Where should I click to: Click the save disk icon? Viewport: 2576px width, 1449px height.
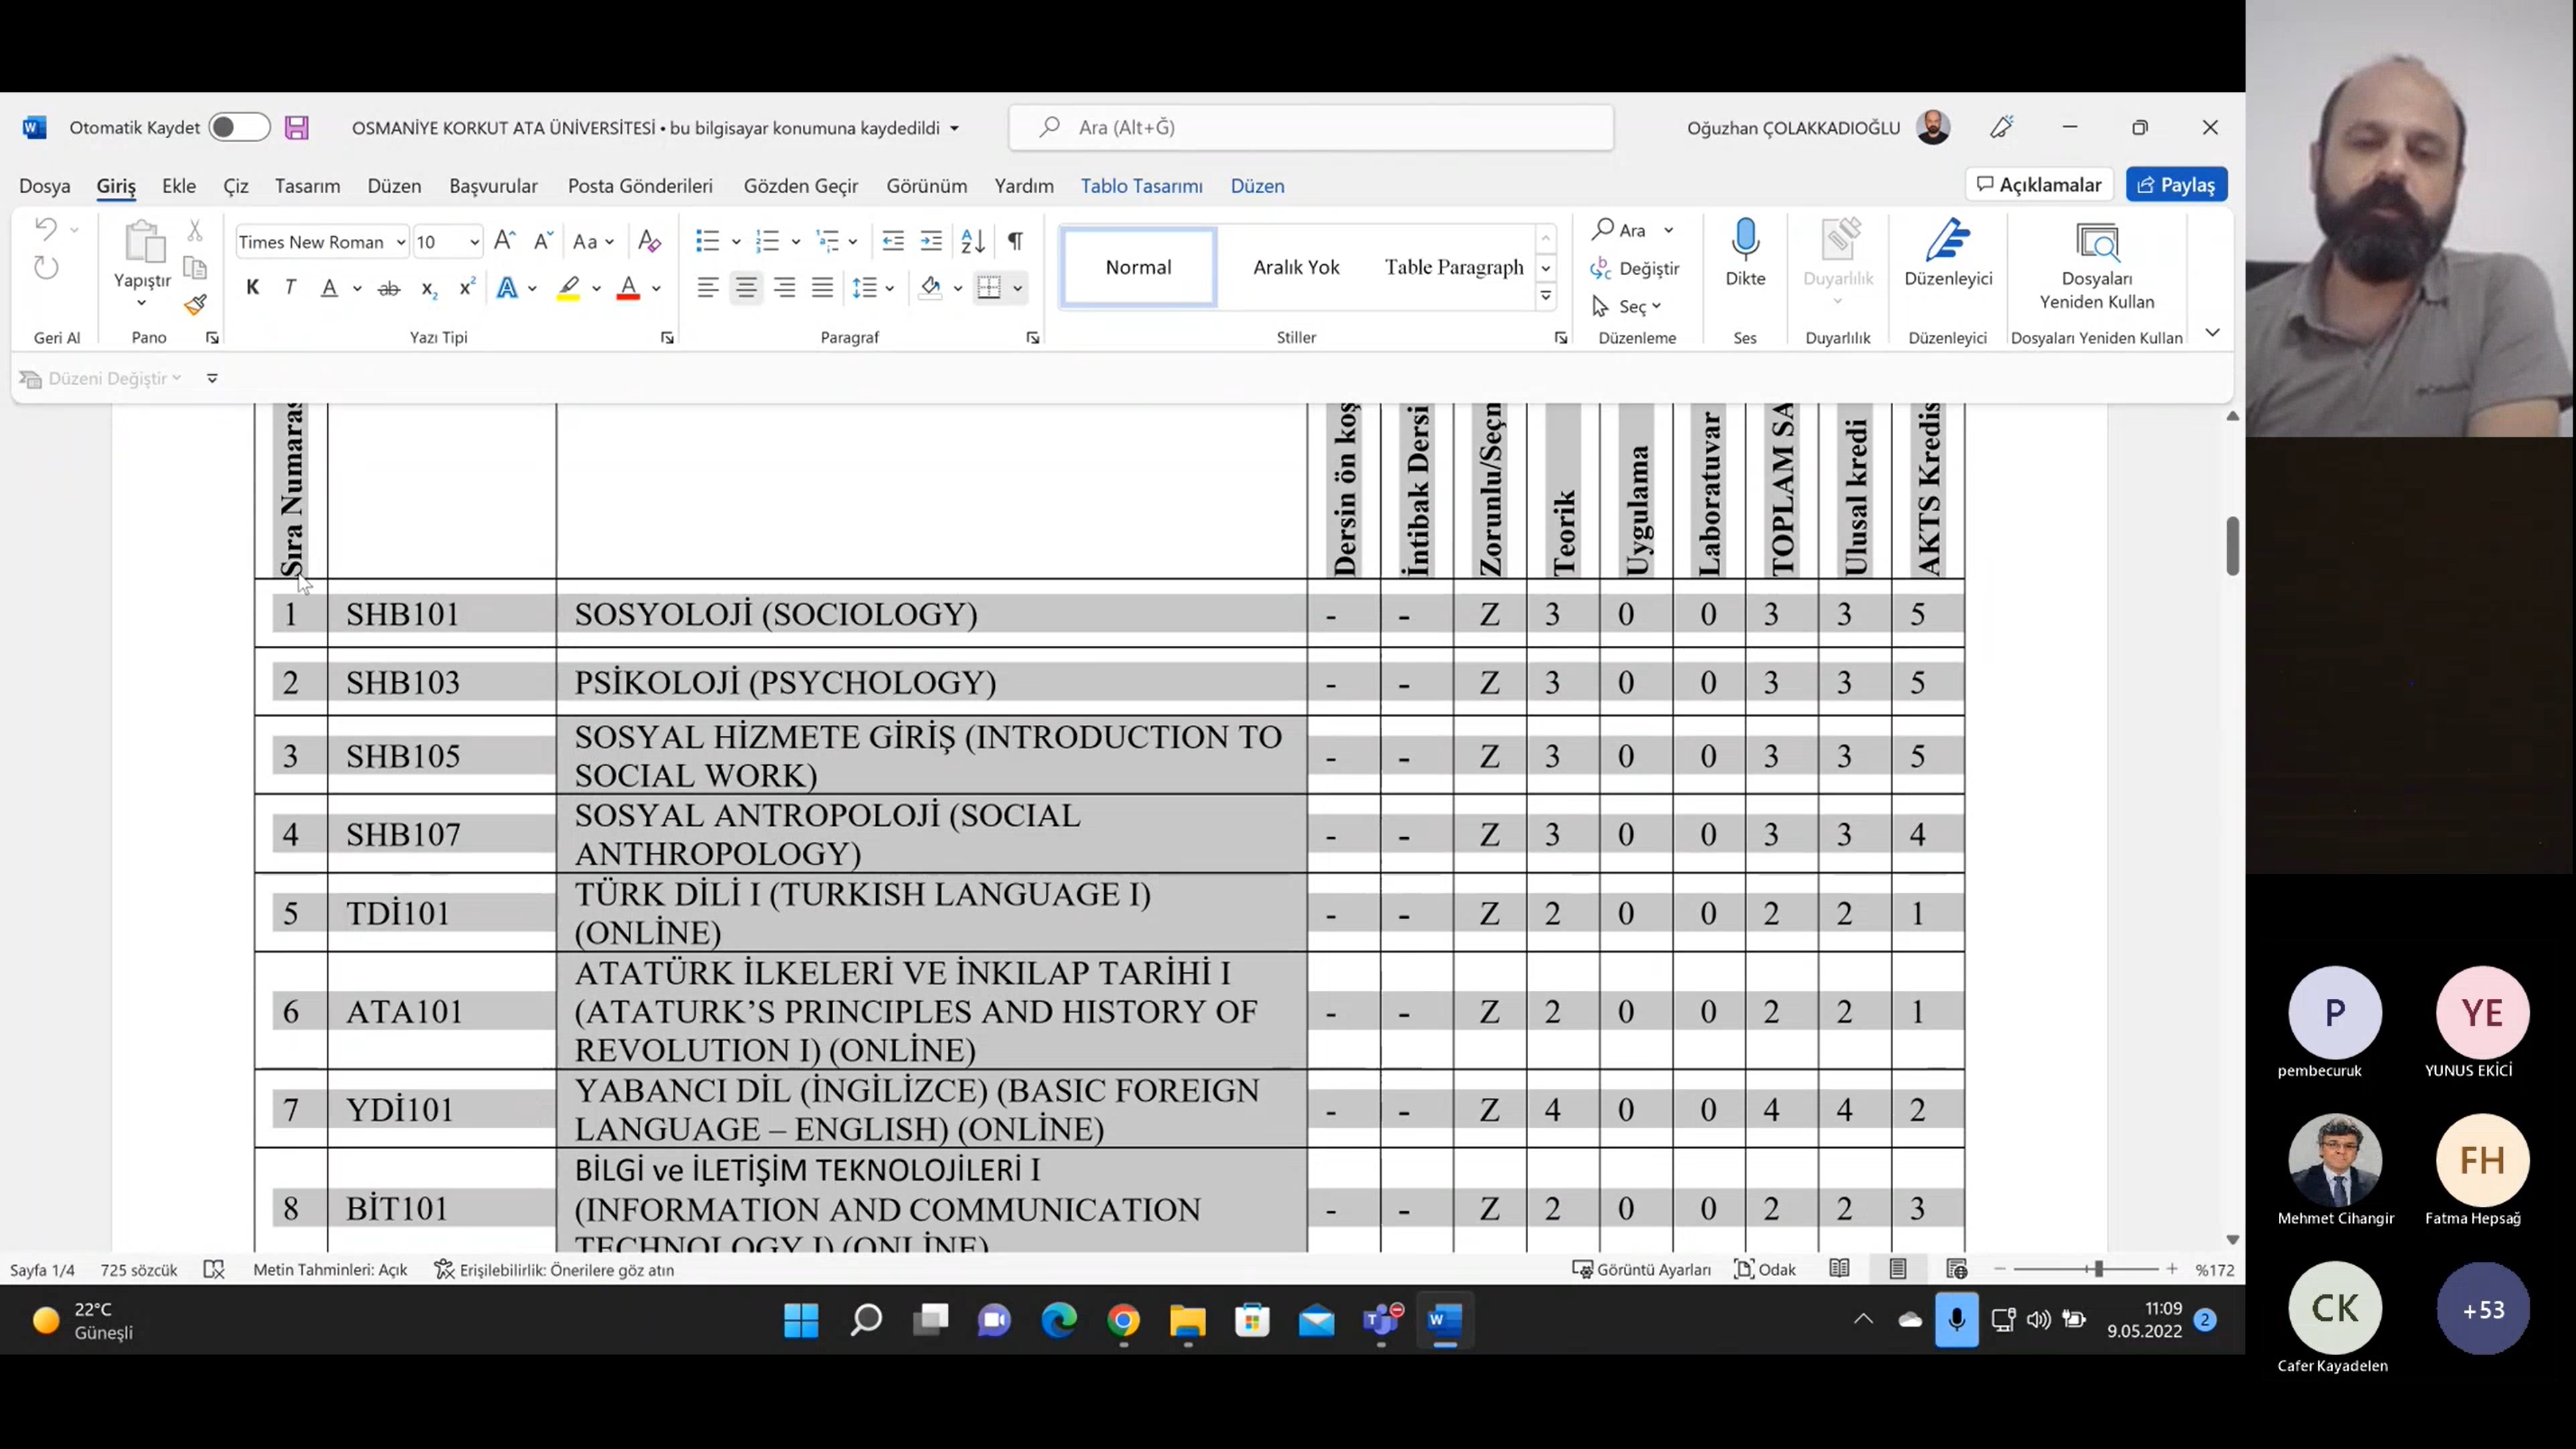(x=296, y=127)
